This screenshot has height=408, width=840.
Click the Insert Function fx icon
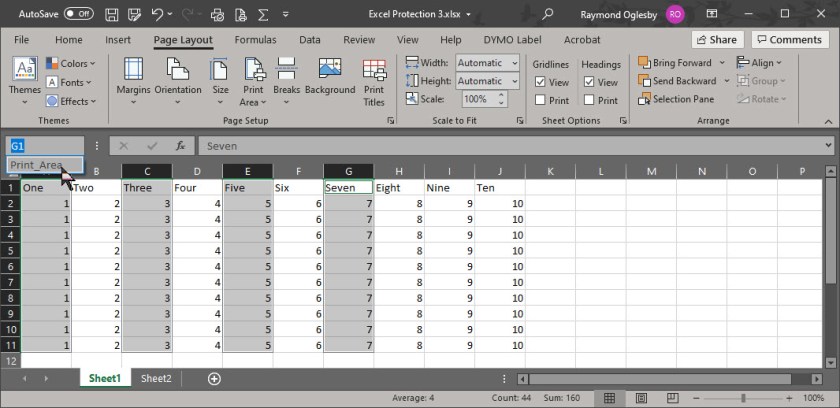pos(181,146)
